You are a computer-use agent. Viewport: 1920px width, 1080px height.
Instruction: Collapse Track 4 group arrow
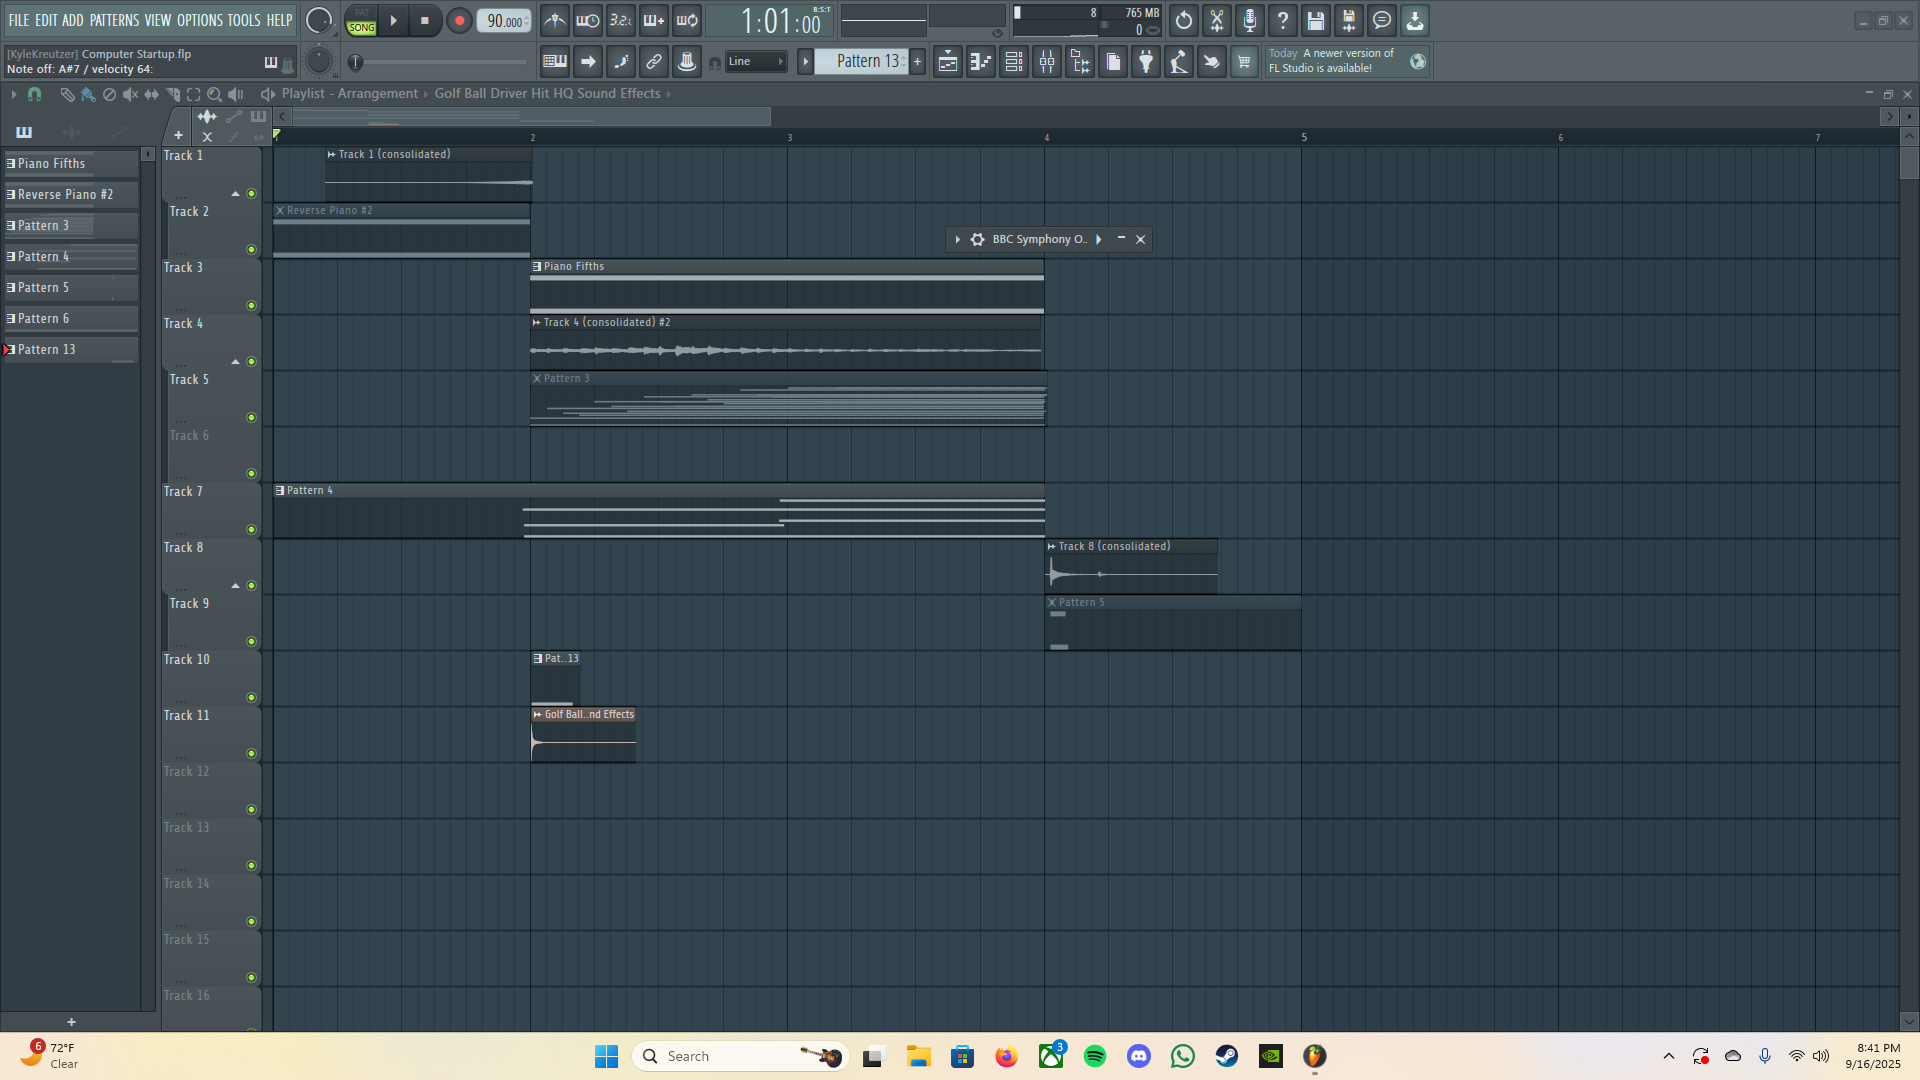click(x=235, y=362)
